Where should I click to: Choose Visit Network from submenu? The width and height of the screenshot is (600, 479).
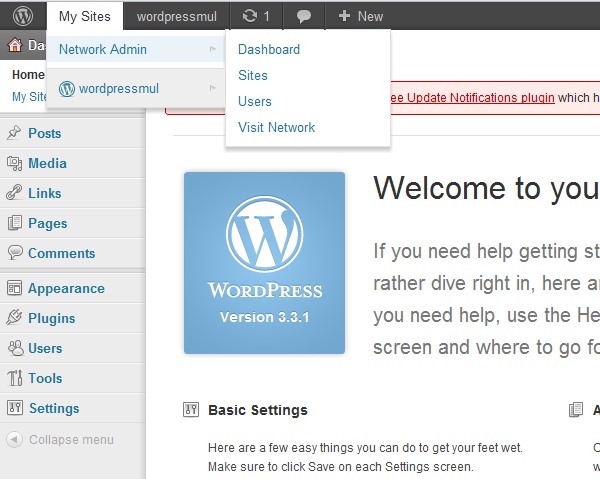[x=276, y=127]
